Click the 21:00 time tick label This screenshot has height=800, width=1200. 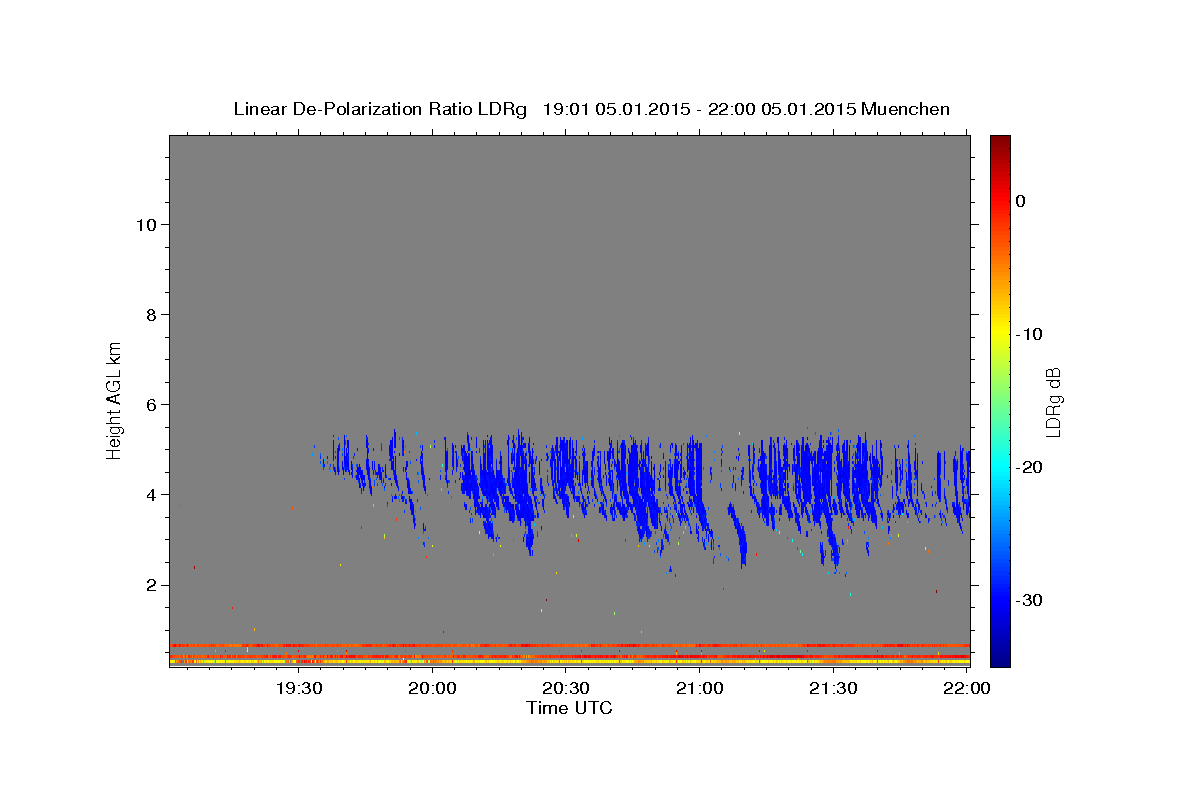[x=700, y=688]
